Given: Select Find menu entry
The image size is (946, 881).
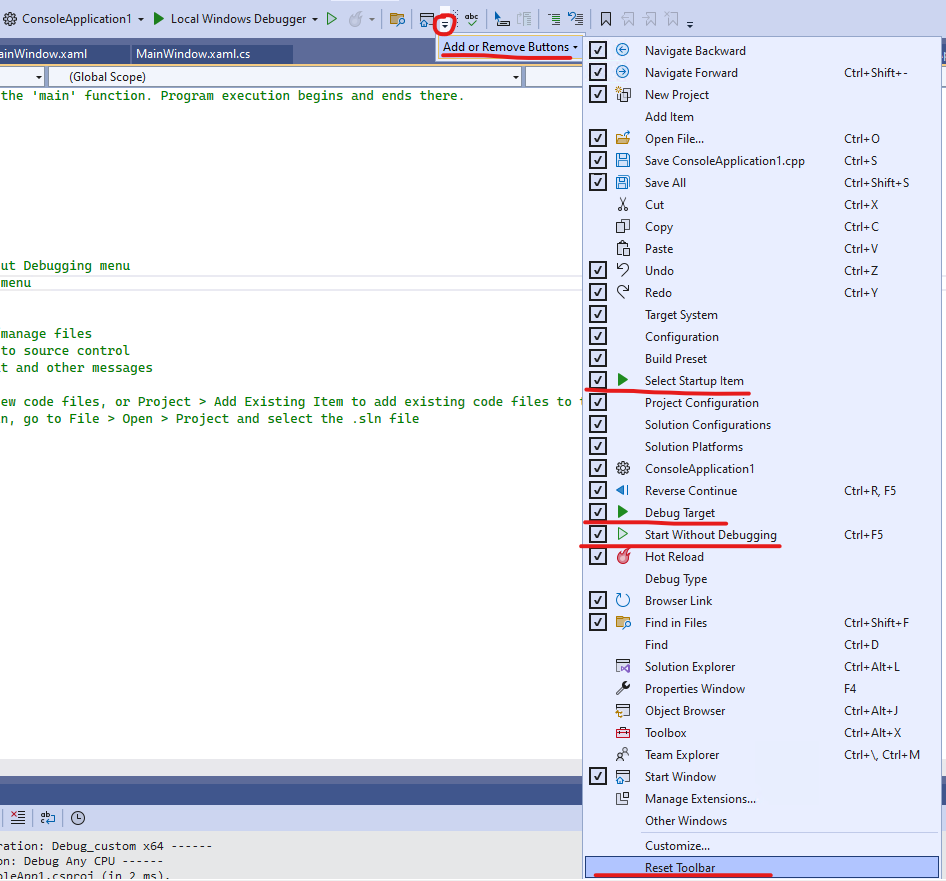Looking at the screenshot, I should 762,644.
